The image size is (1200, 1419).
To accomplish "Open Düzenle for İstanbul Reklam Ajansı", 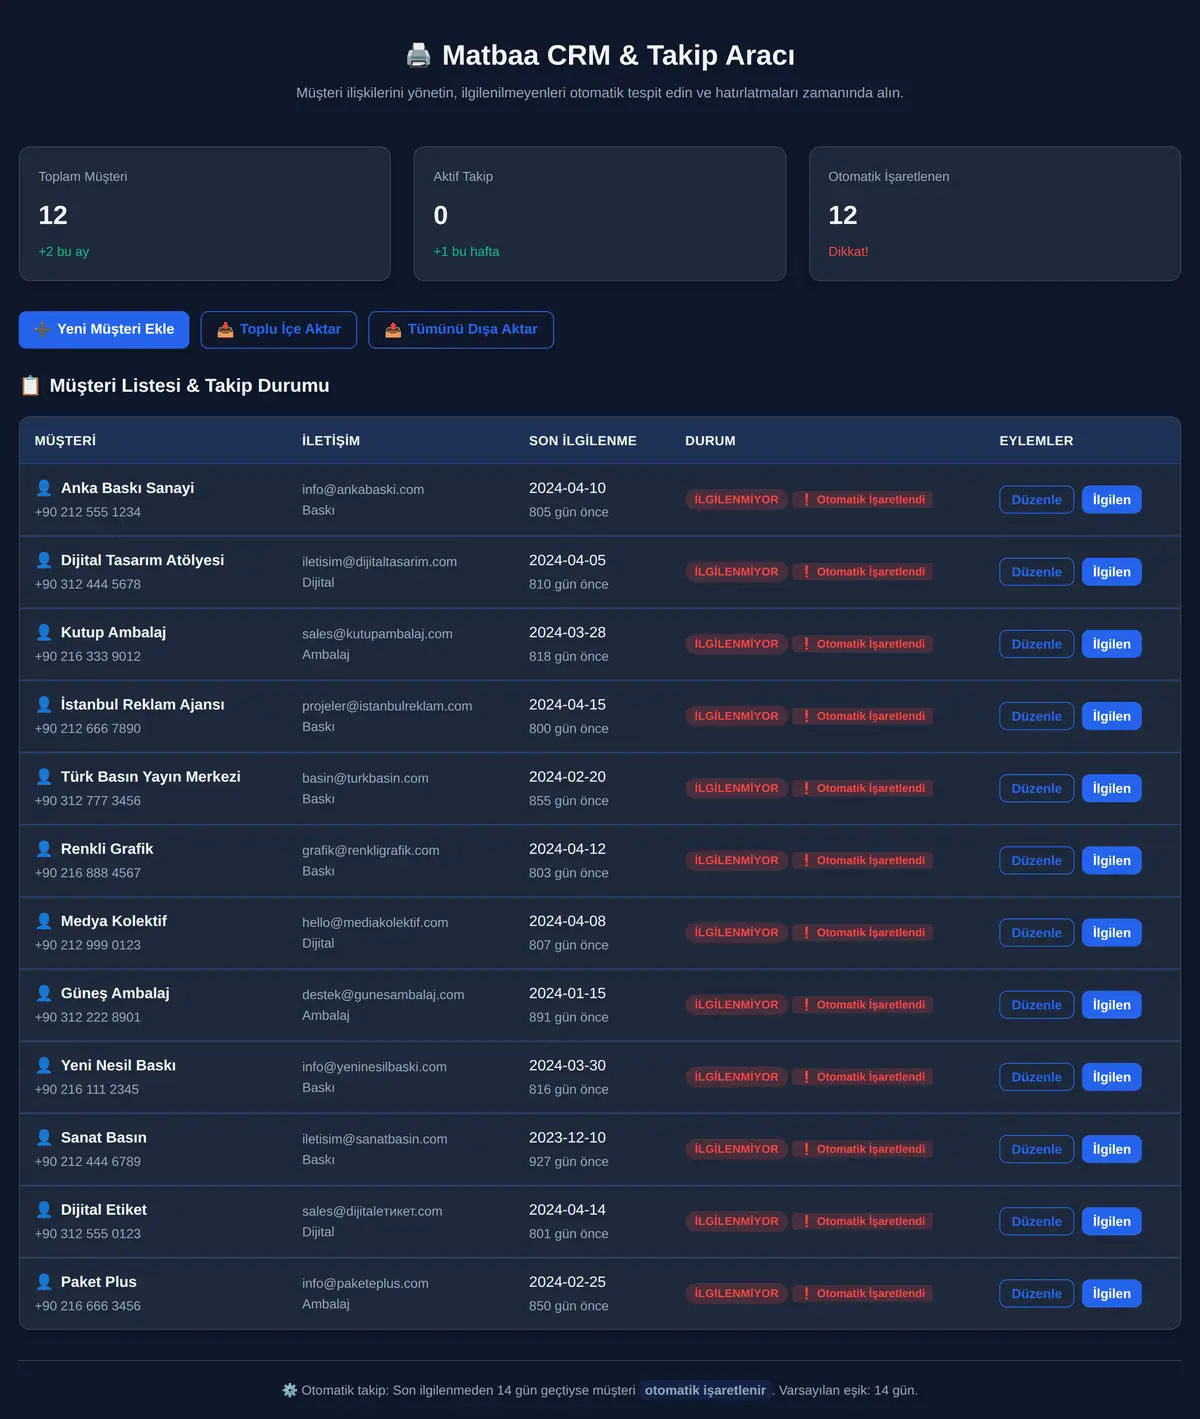I will tap(1037, 716).
